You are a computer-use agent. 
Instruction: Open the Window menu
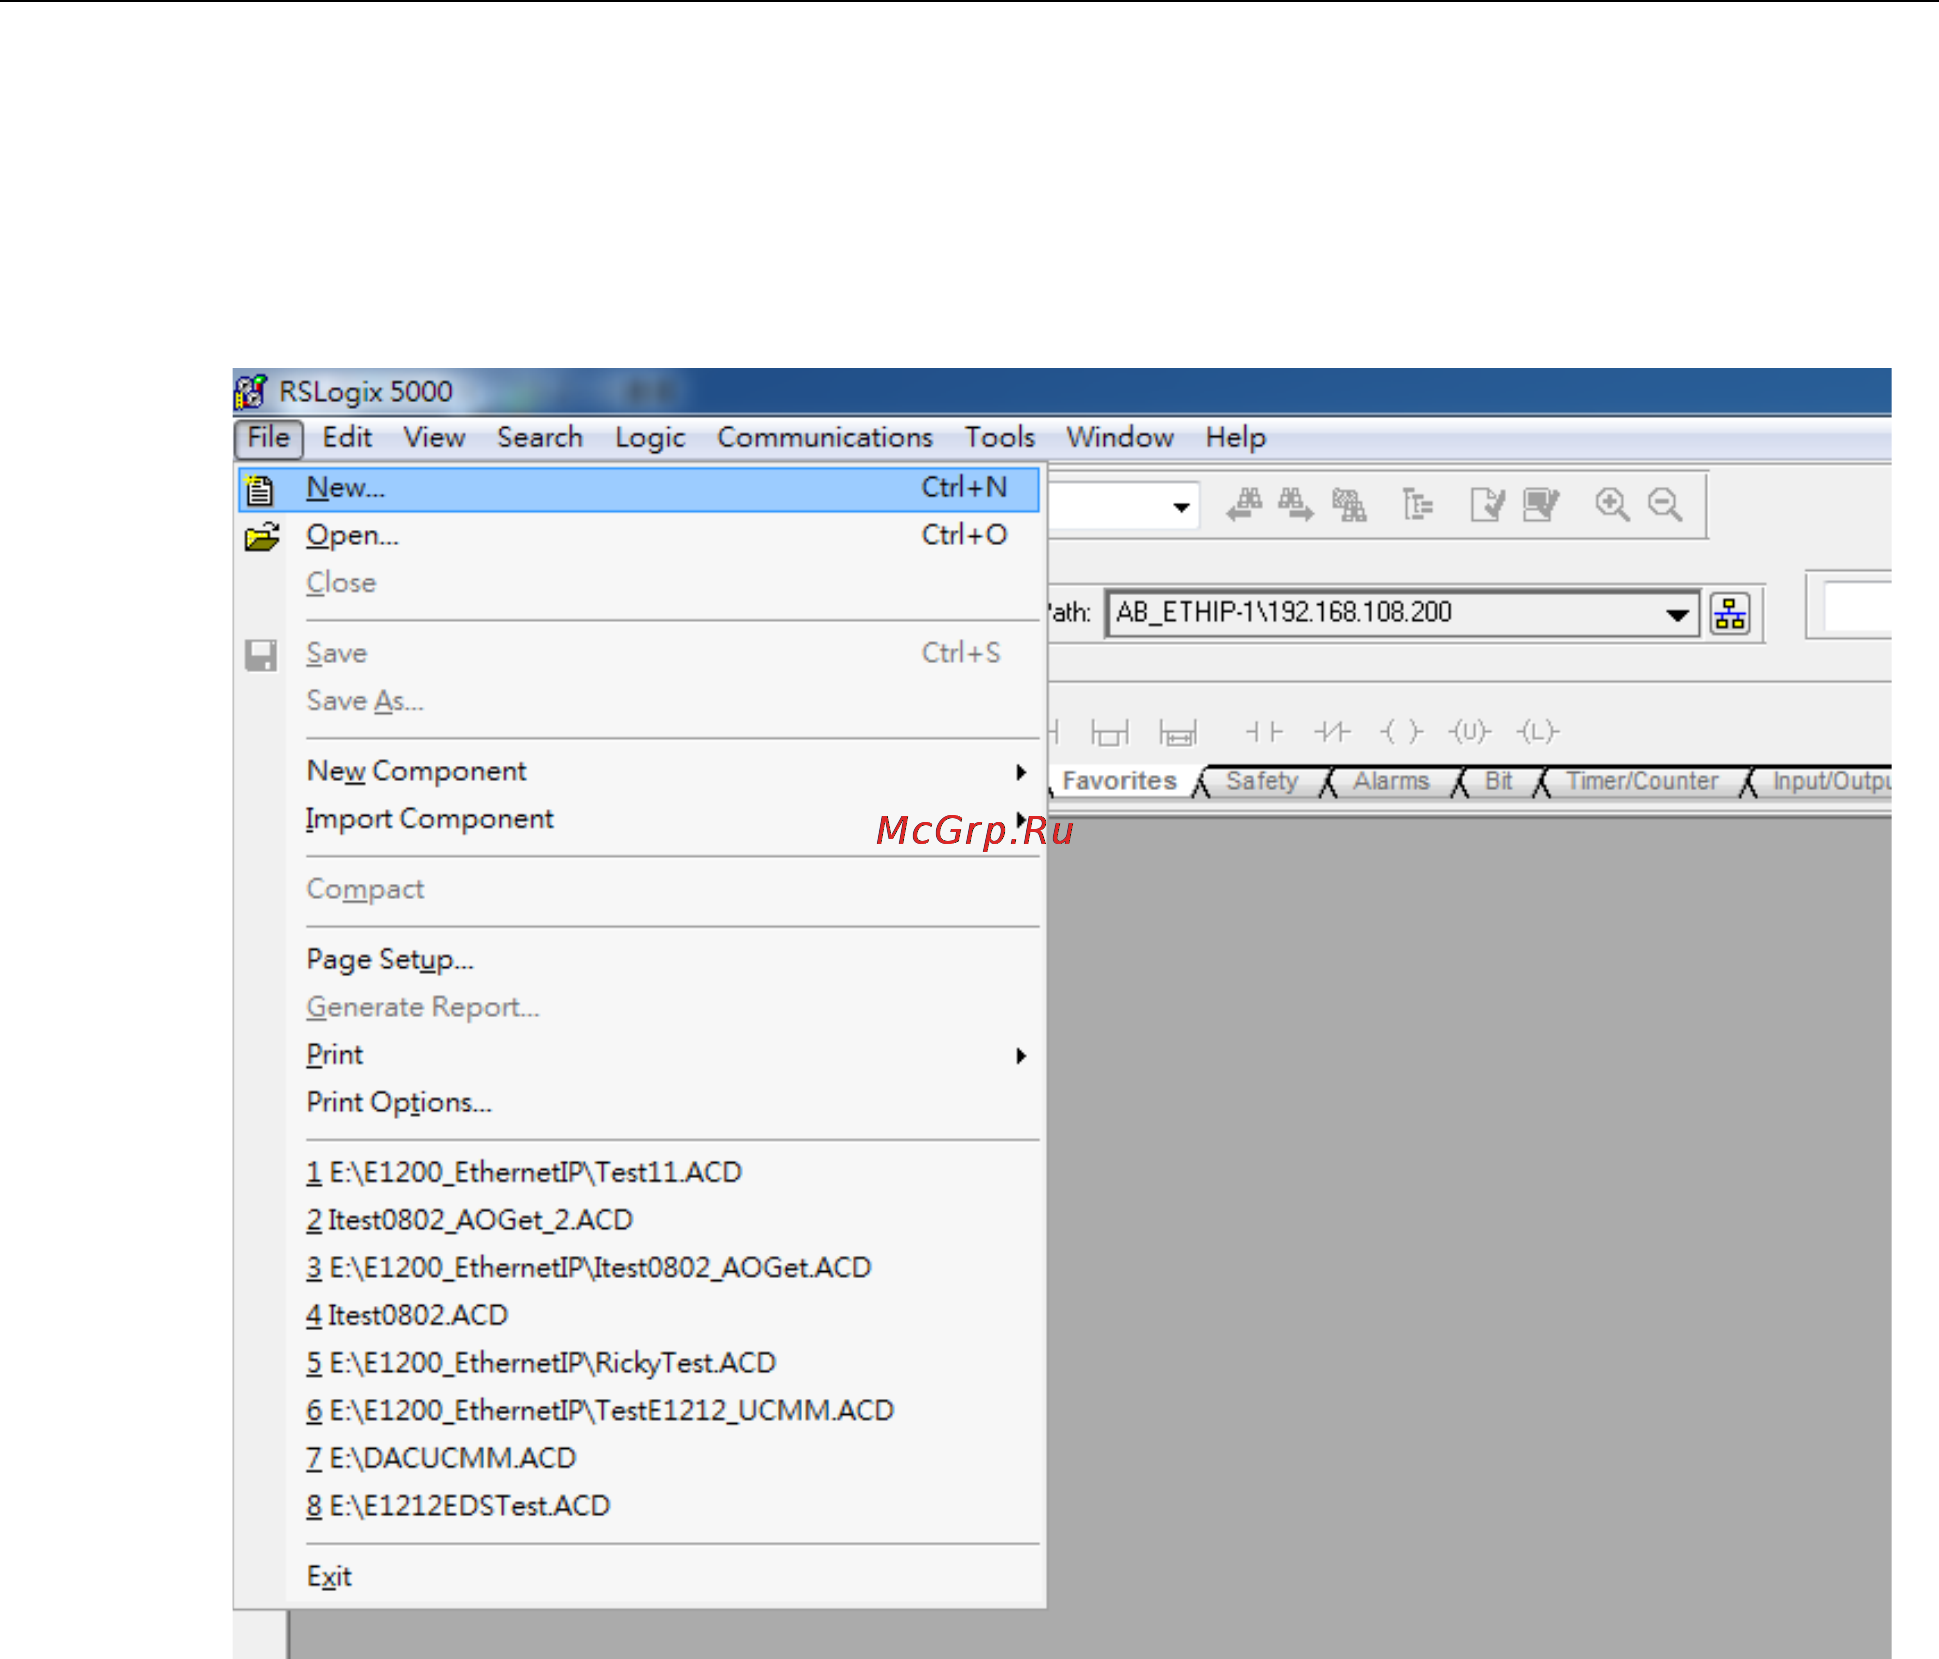pos(1120,438)
